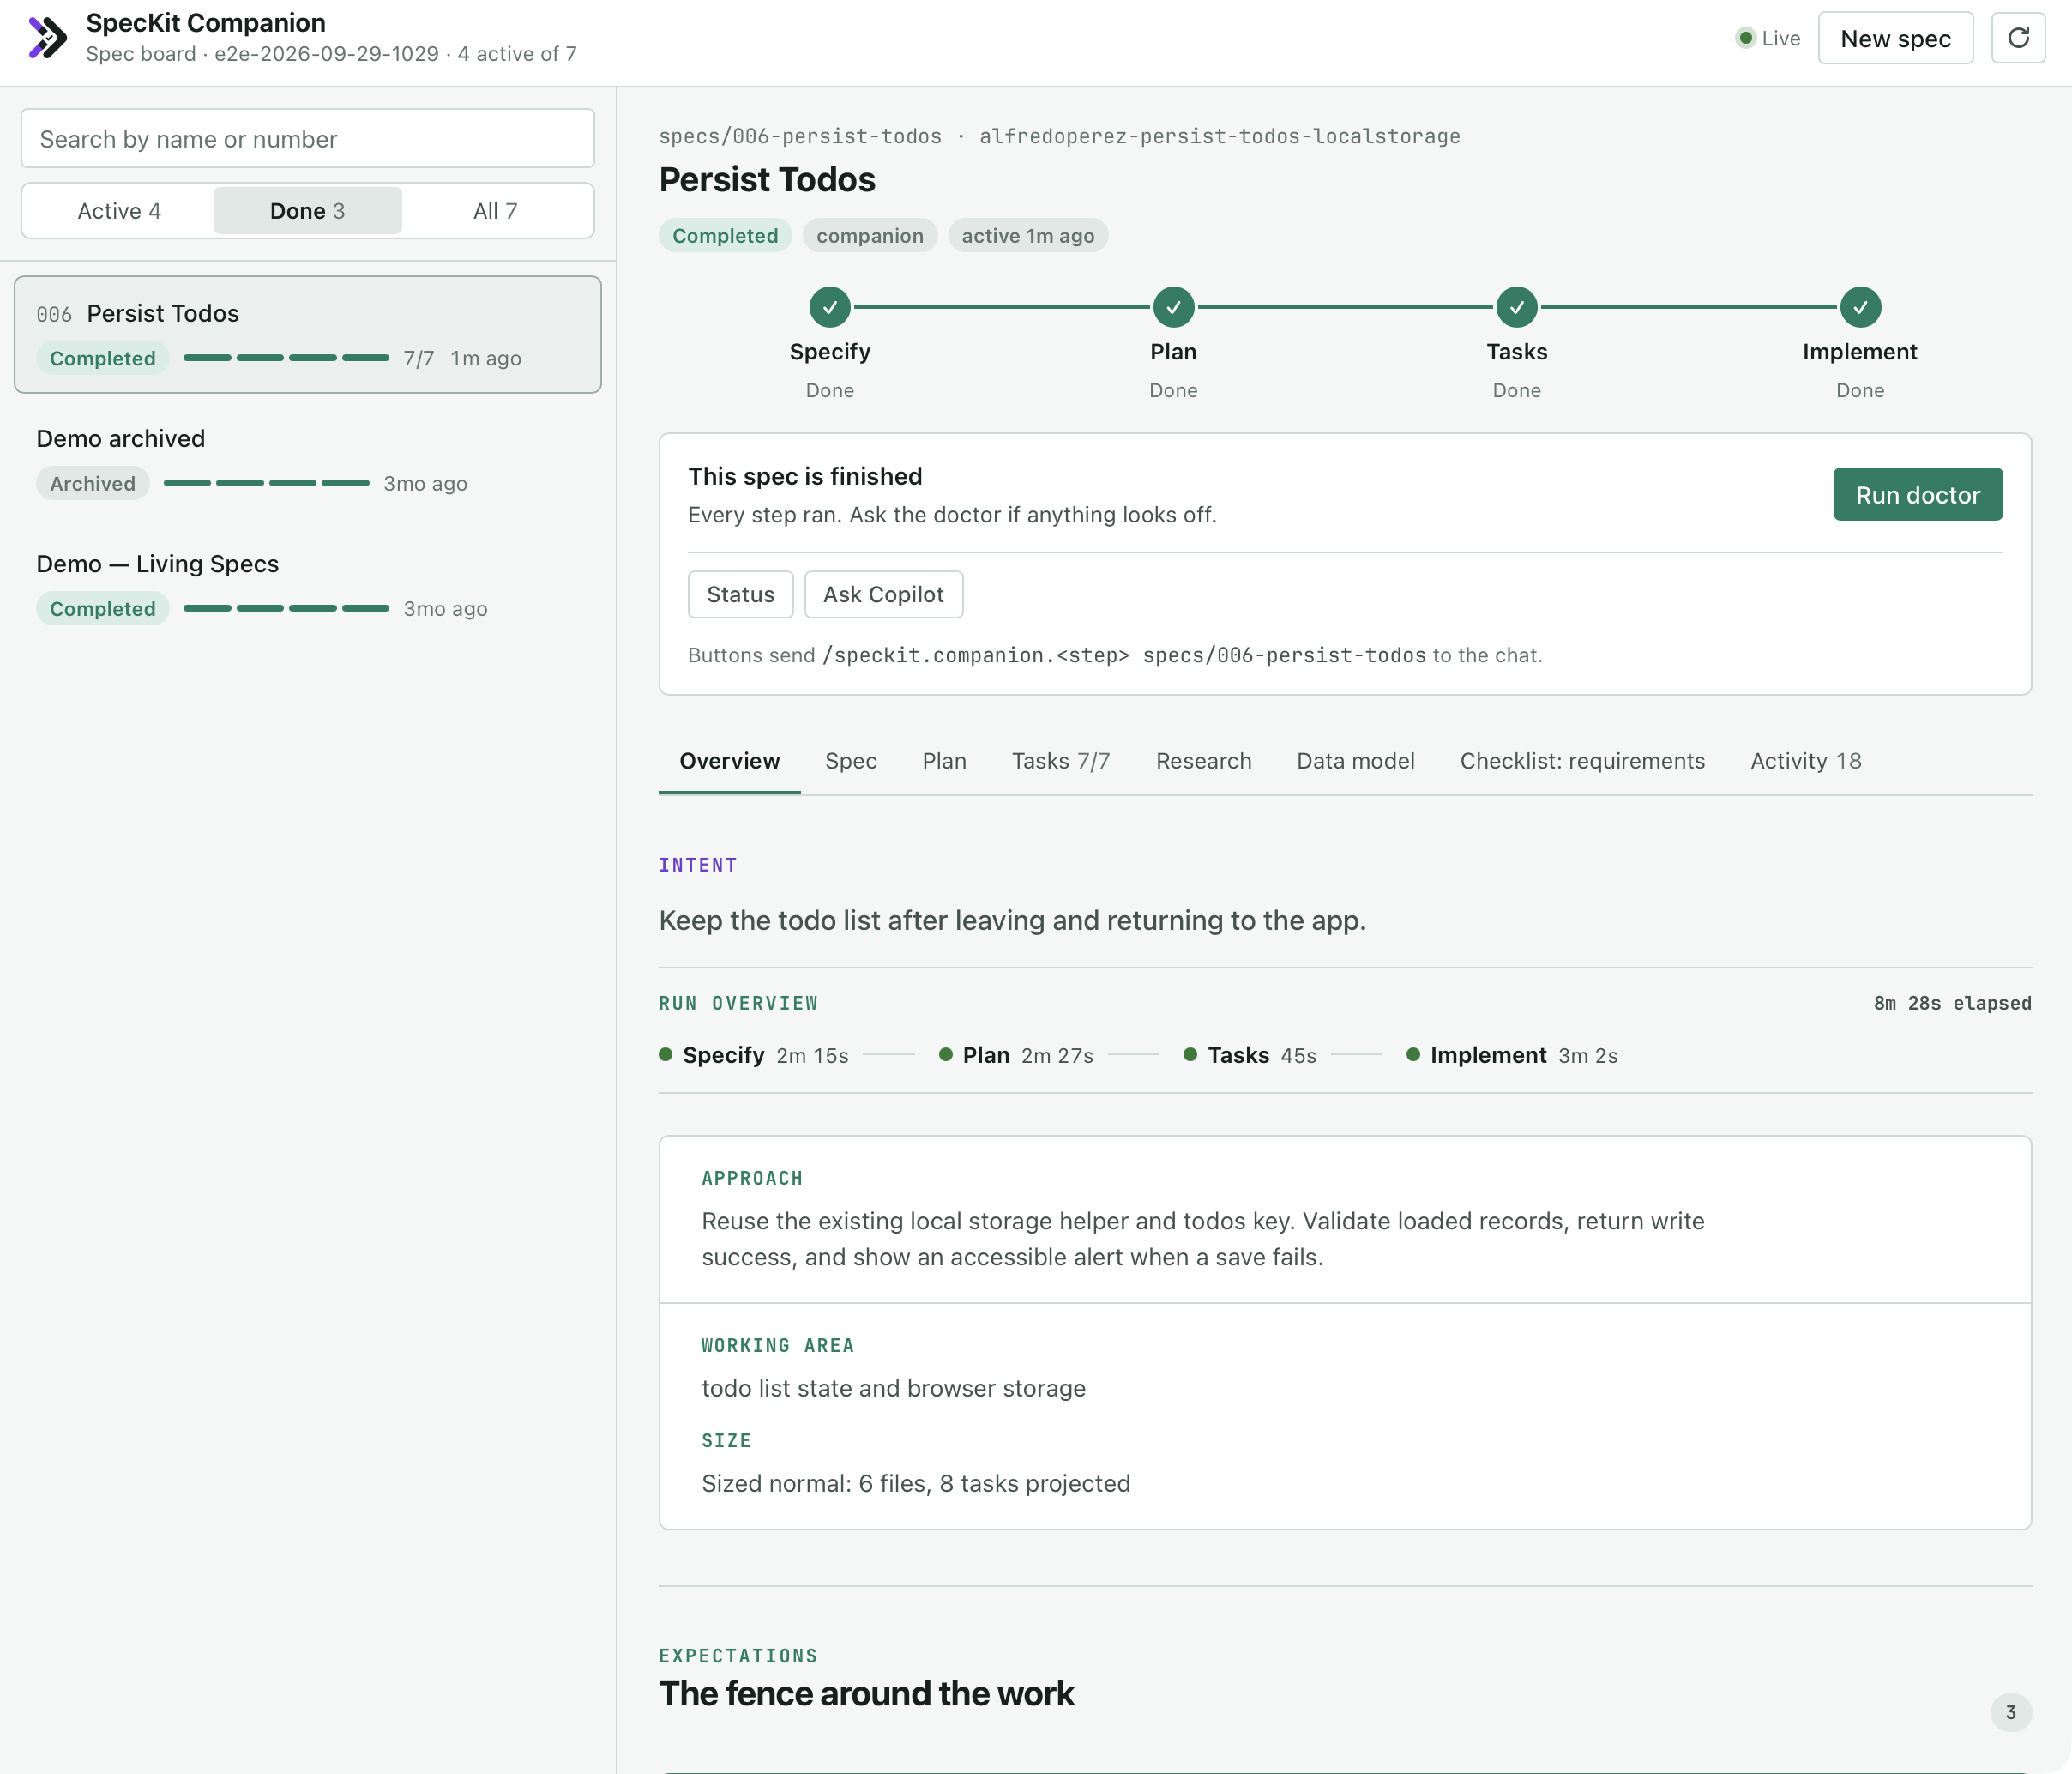Click the SpecKit Companion logo icon
The width and height of the screenshot is (2072, 1774).
(x=47, y=38)
